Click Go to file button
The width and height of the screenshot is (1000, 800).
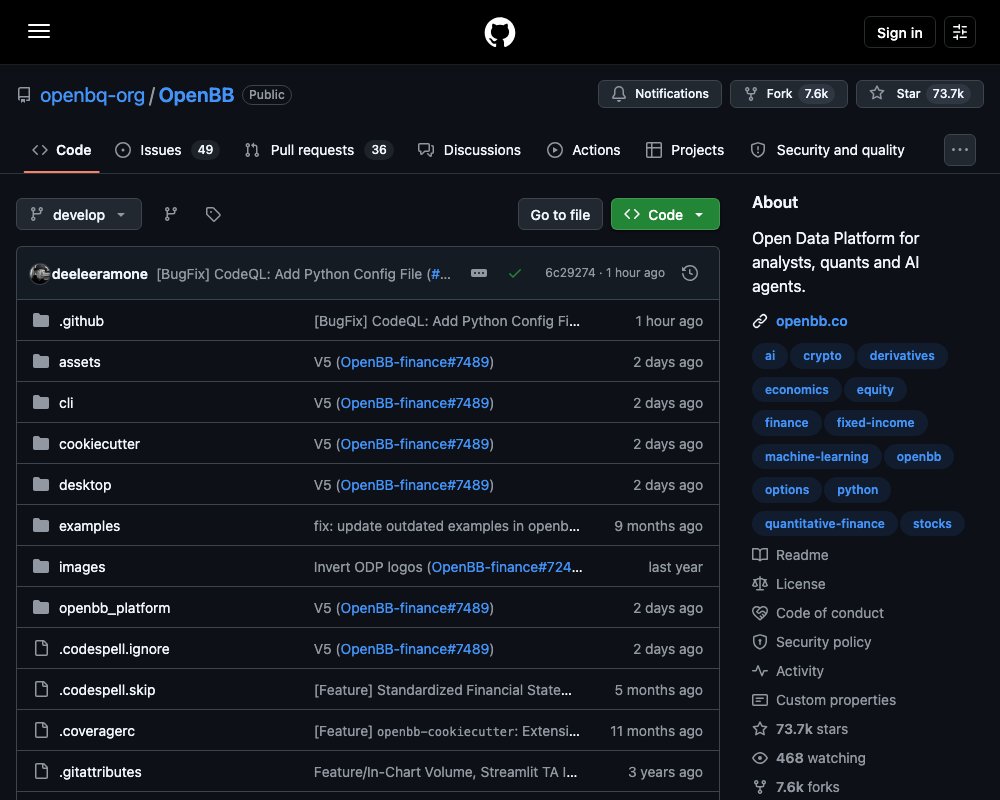point(560,214)
